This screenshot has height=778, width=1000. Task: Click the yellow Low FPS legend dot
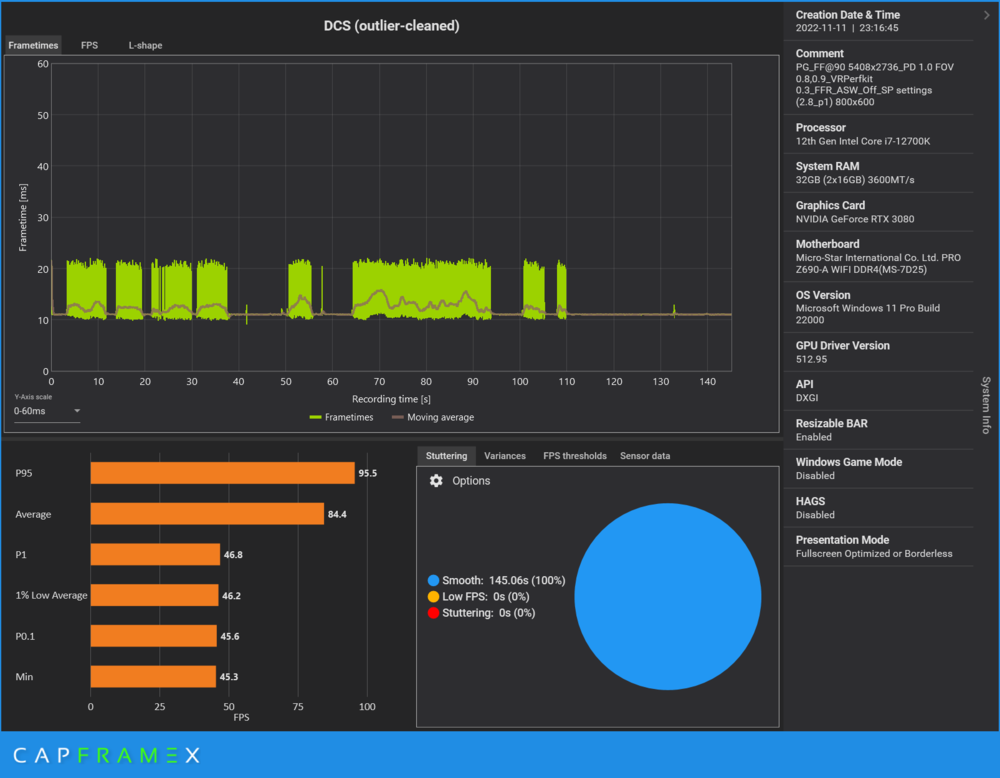coord(433,597)
